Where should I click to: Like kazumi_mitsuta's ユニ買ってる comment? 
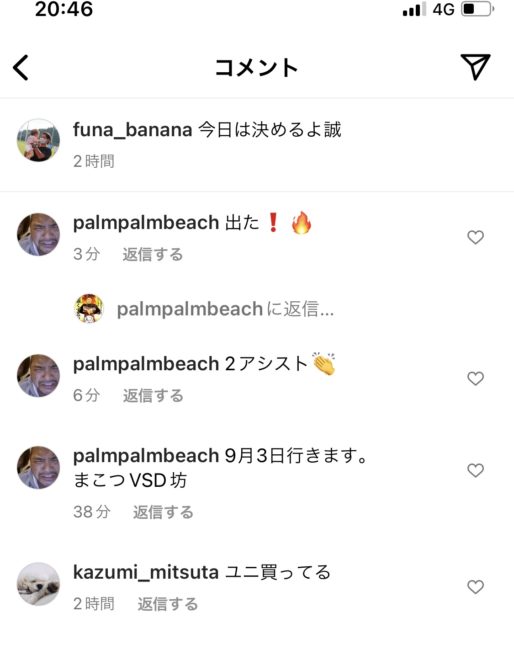pyautogui.click(x=475, y=587)
